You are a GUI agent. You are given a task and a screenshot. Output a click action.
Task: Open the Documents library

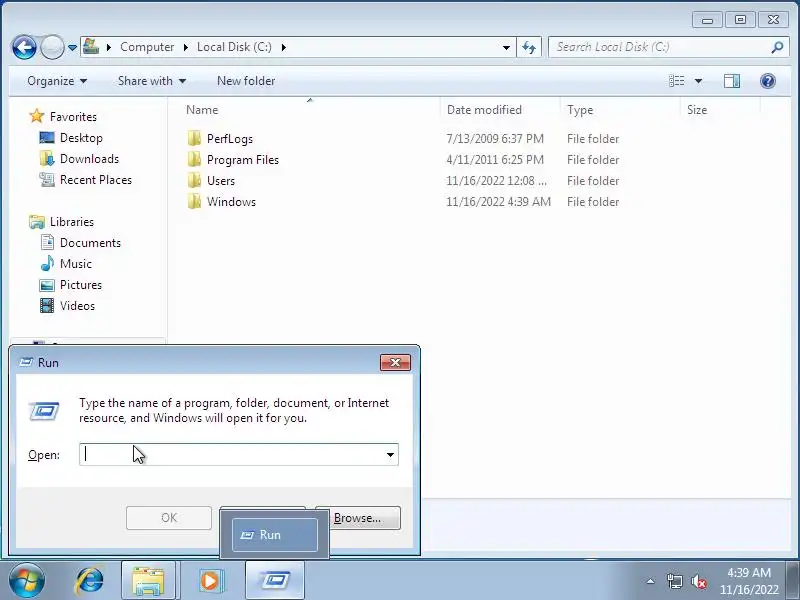90,243
